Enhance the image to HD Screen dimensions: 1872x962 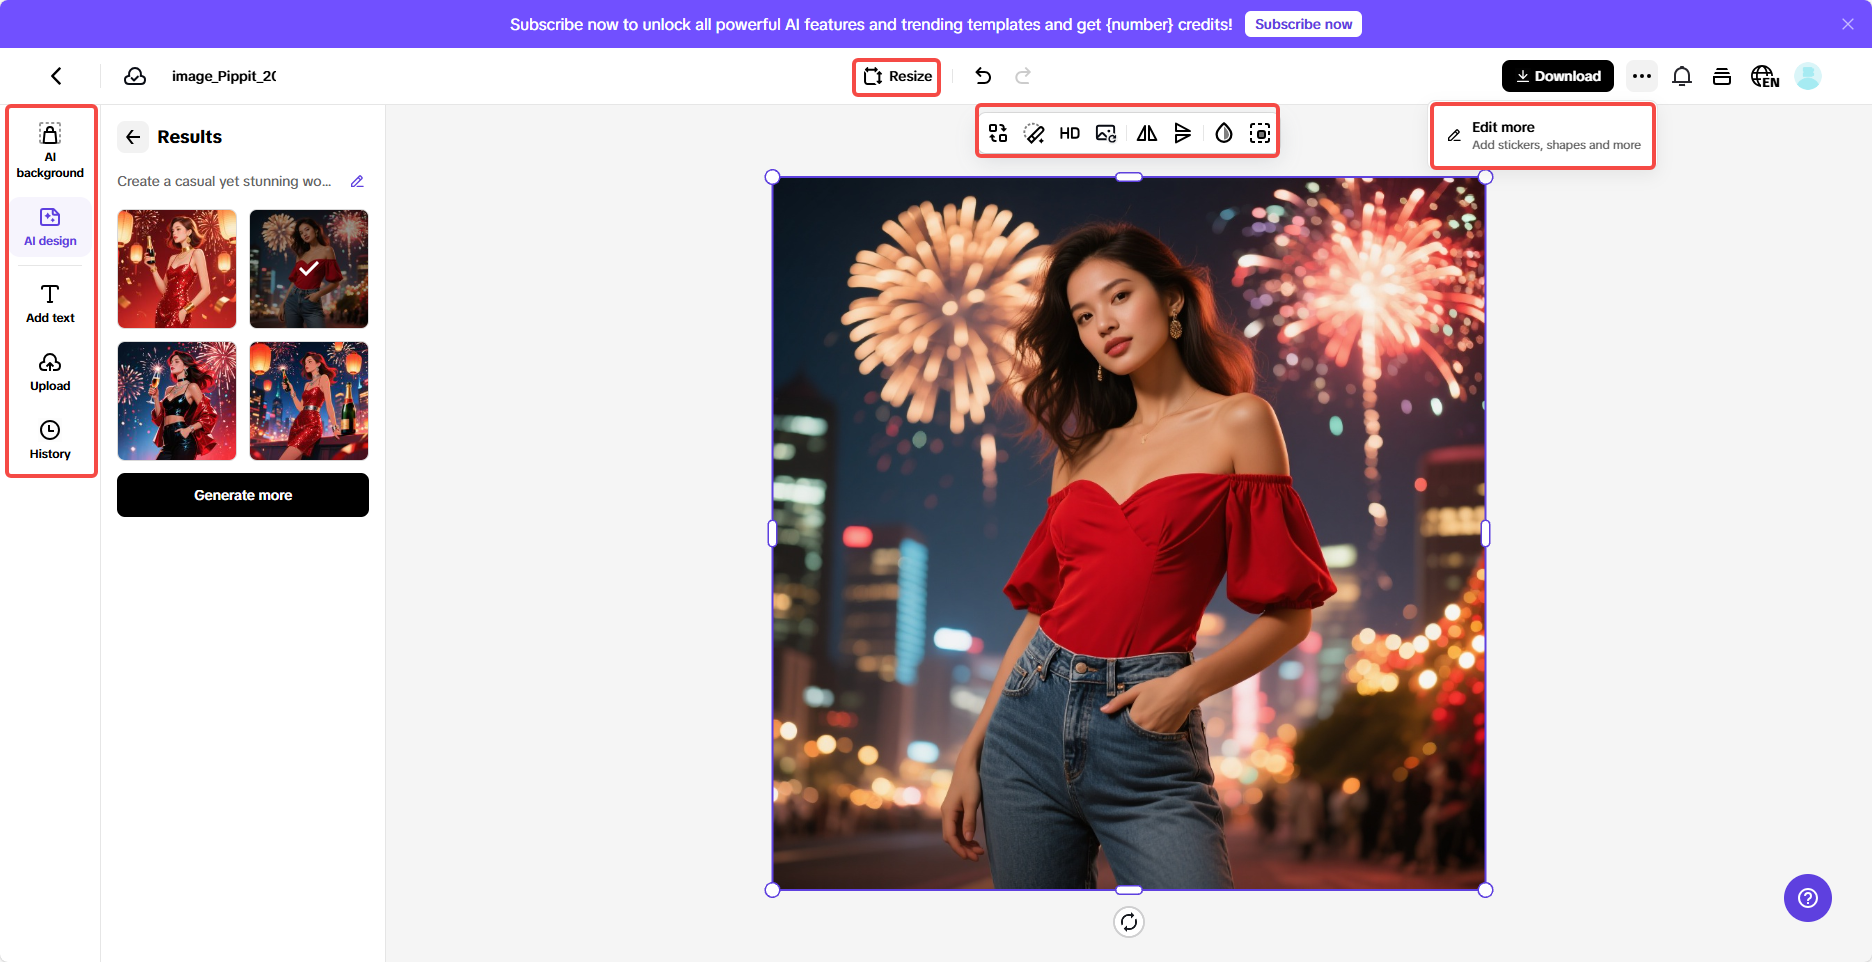click(x=1069, y=132)
